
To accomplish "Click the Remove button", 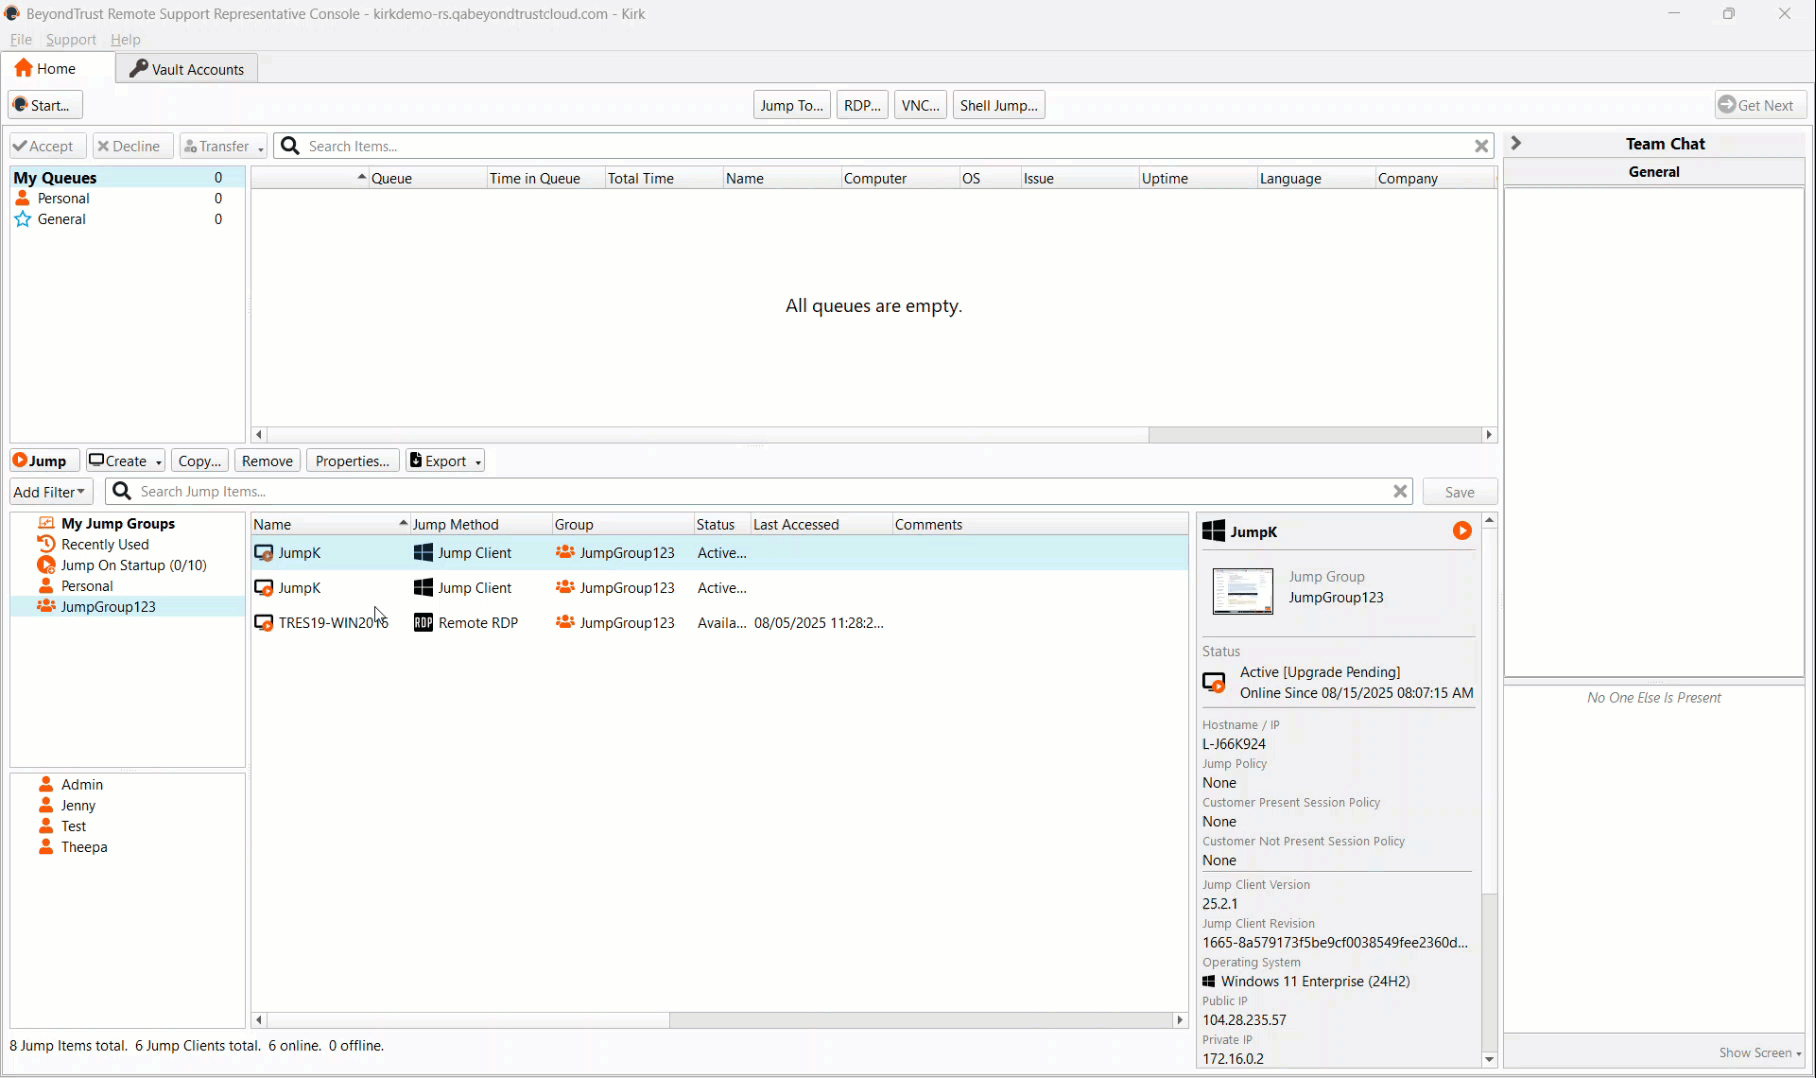I will click(267, 461).
